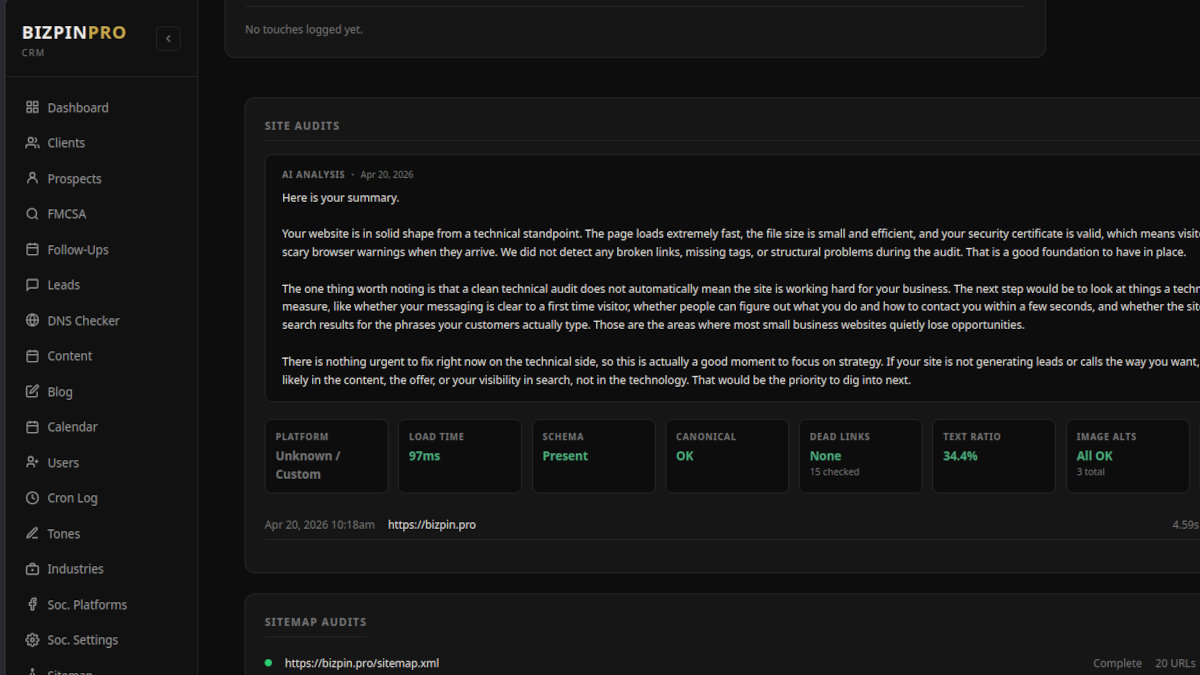Click the Soc. Settings gear icon
Image resolution: width=1200 pixels, height=675 pixels.
click(32, 640)
